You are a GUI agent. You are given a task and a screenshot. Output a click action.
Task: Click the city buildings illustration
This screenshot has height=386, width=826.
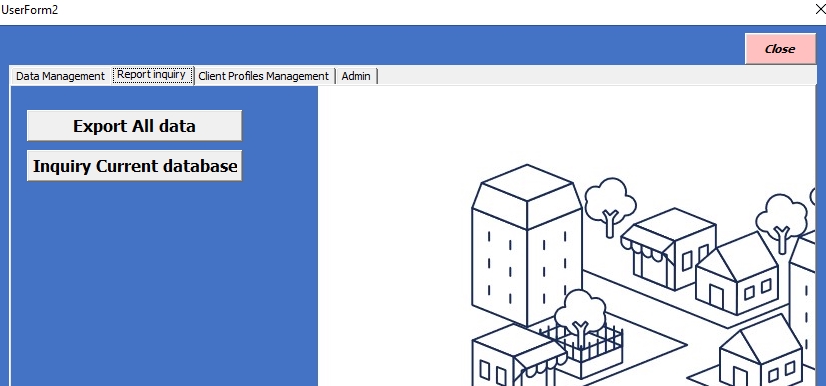567,236
